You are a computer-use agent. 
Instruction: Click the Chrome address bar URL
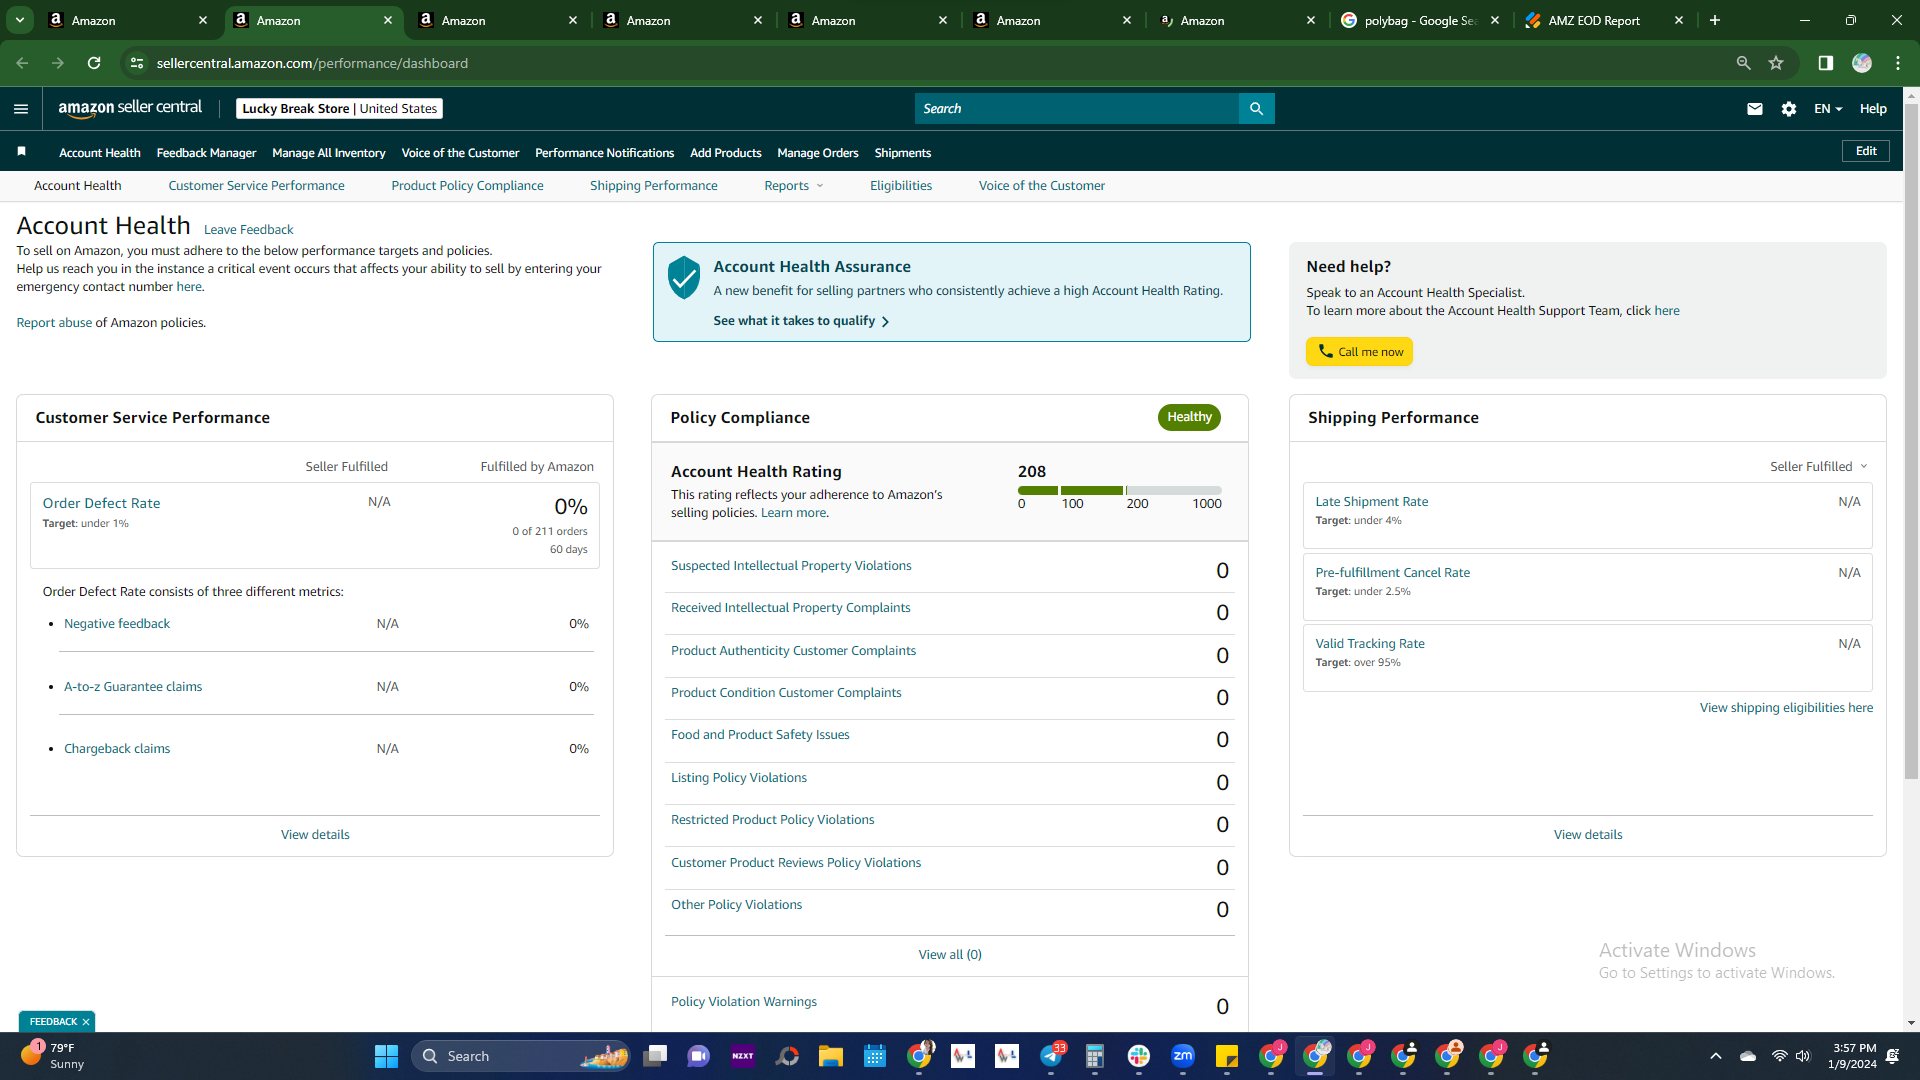pos(312,63)
